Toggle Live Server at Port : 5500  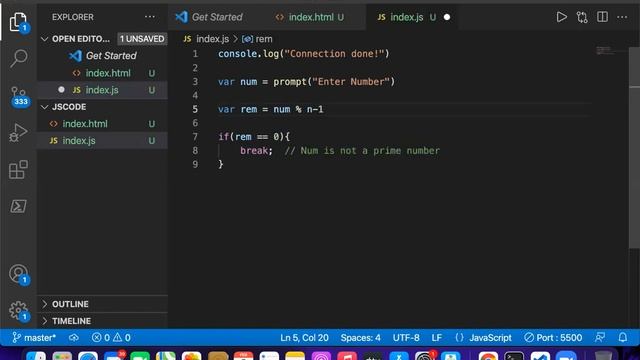click(553, 338)
